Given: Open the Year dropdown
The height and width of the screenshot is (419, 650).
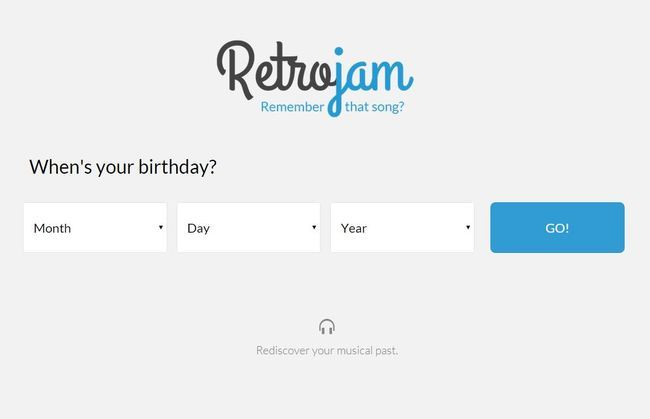Looking at the screenshot, I should tap(402, 228).
